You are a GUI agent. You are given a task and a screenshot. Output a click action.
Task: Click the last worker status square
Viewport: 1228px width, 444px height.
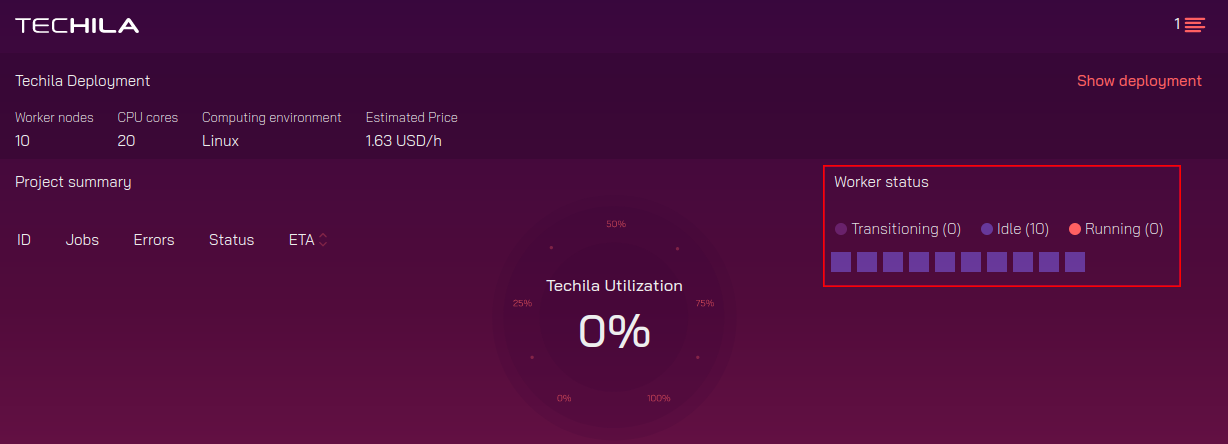[x=1075, y=262]
